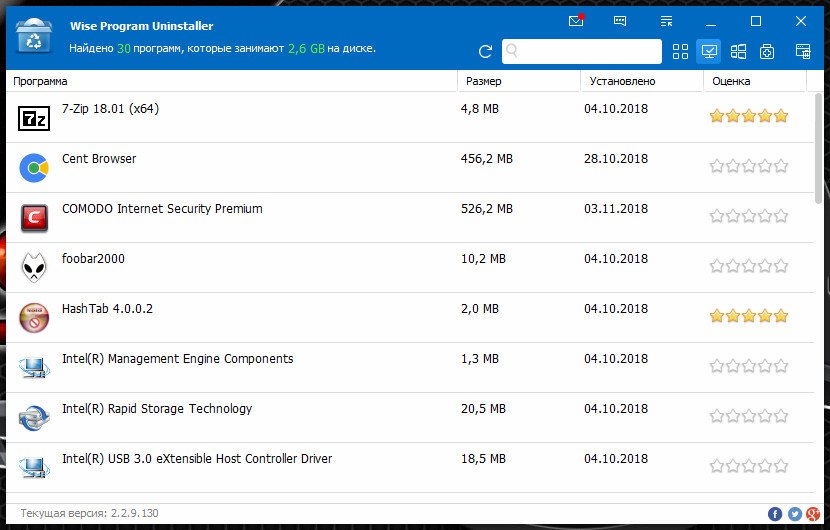Maximize the Wise Program Uninstaller window
Screen dimensions: 830x530
click(756, 21)
